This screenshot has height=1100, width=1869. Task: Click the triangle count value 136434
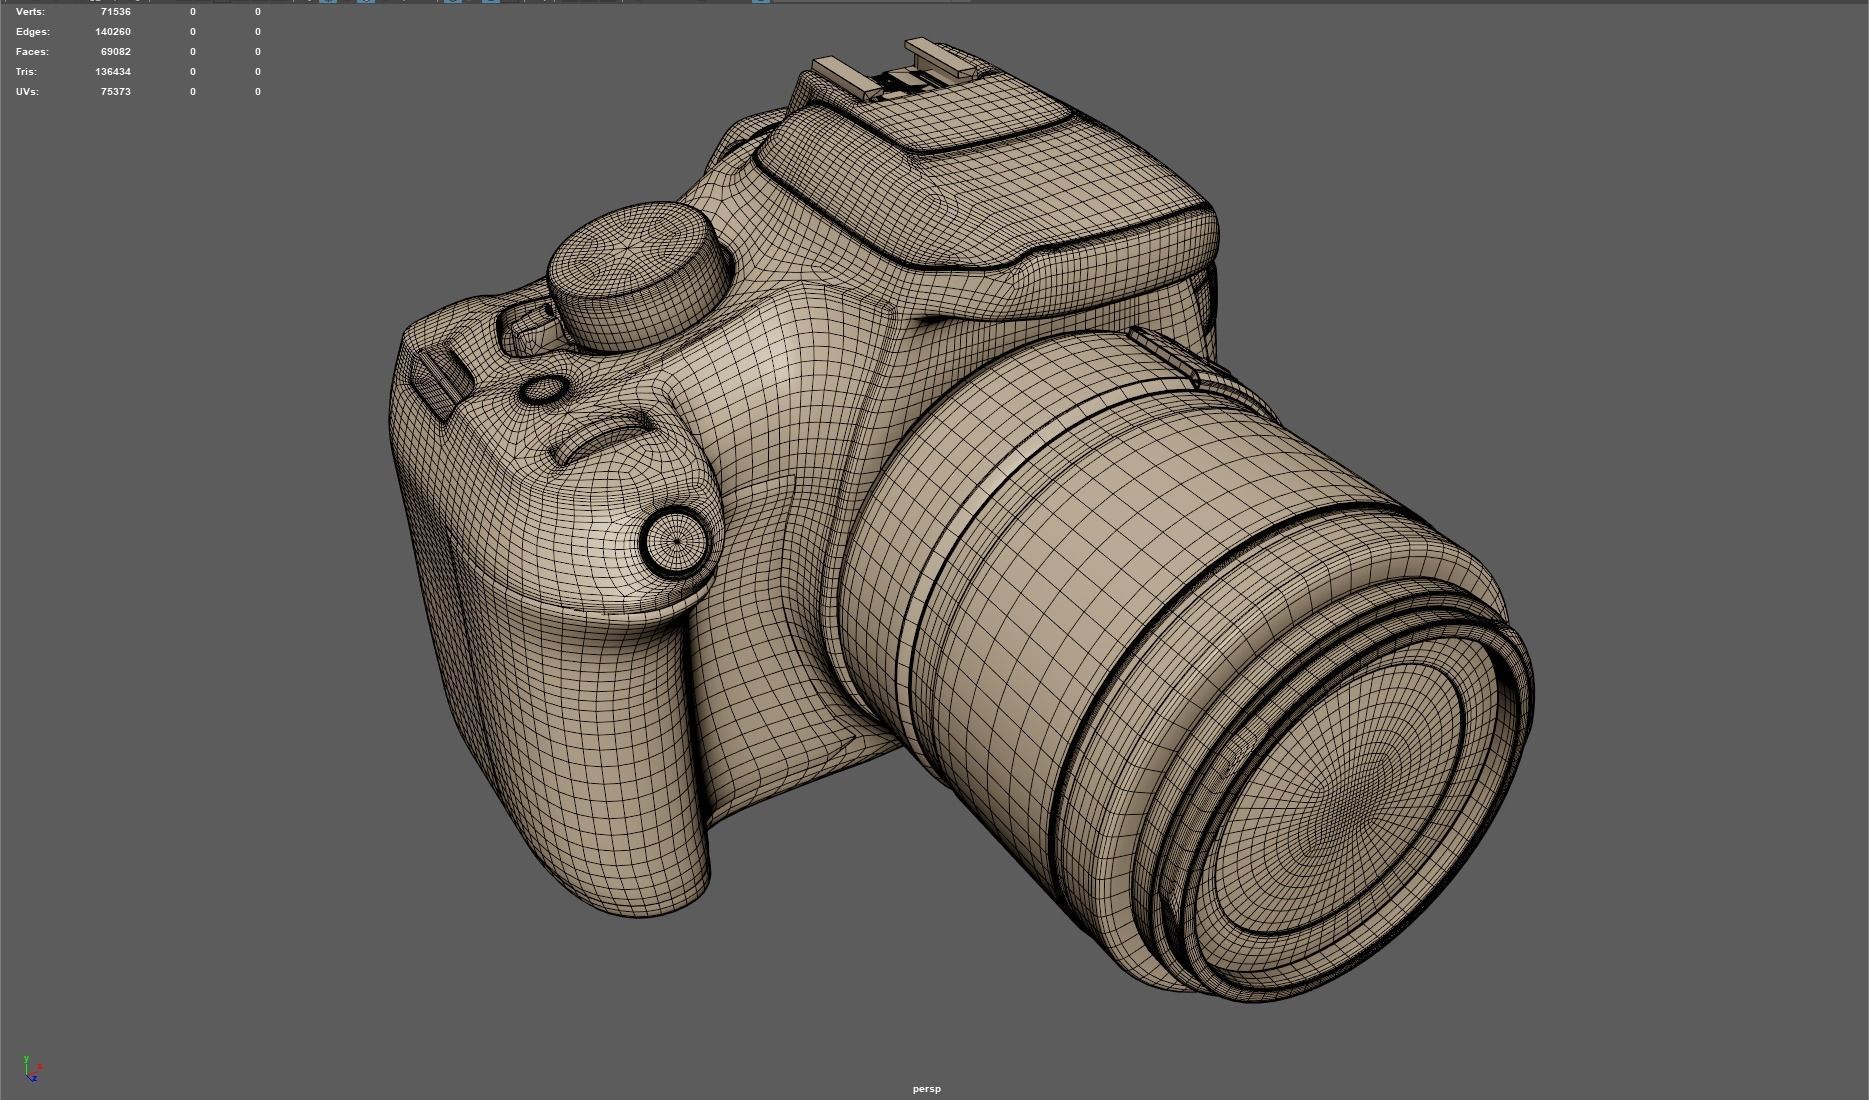(112, 72)
